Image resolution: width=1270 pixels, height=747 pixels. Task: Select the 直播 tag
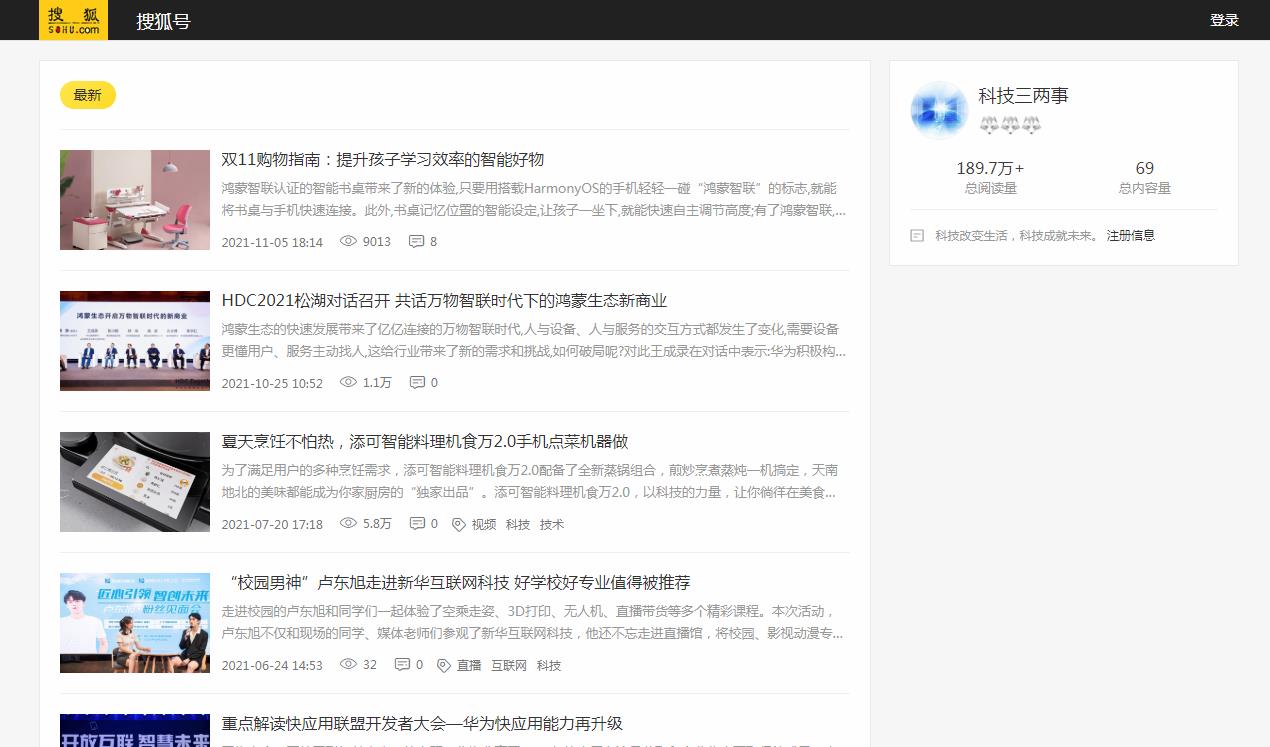(469, 665)
